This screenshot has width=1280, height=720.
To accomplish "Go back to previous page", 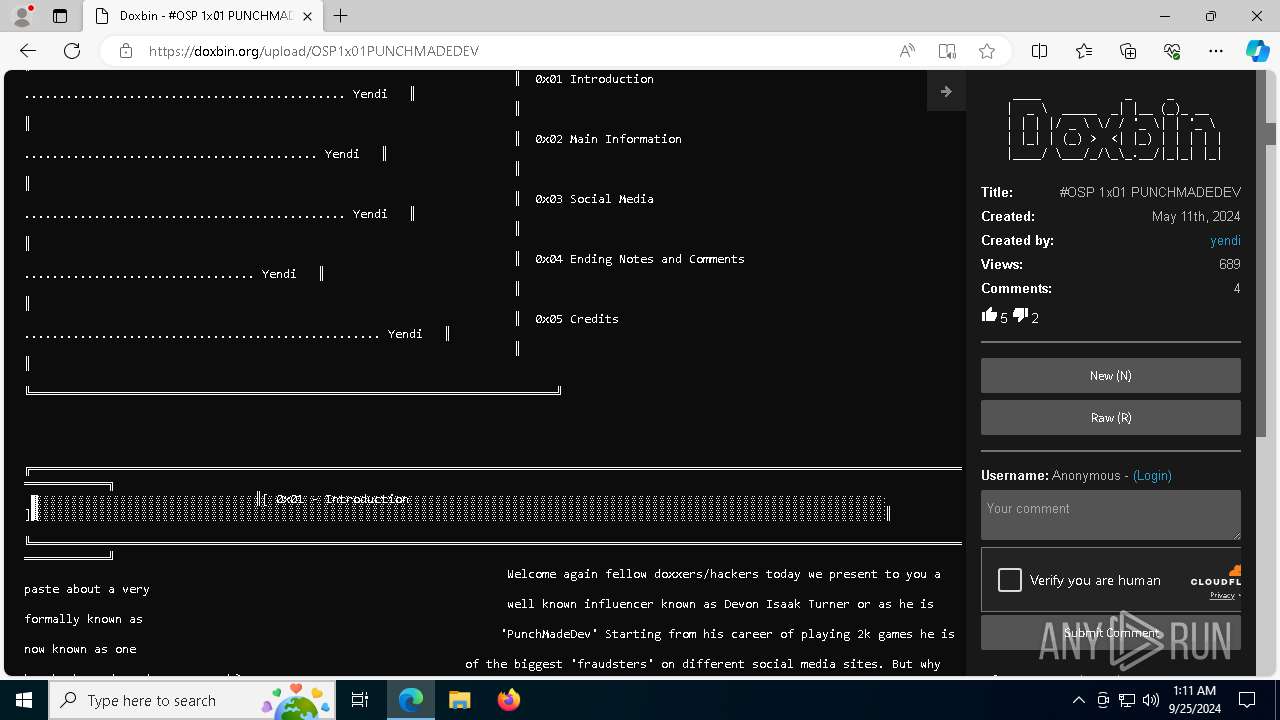I will click(x=28, y=51).
